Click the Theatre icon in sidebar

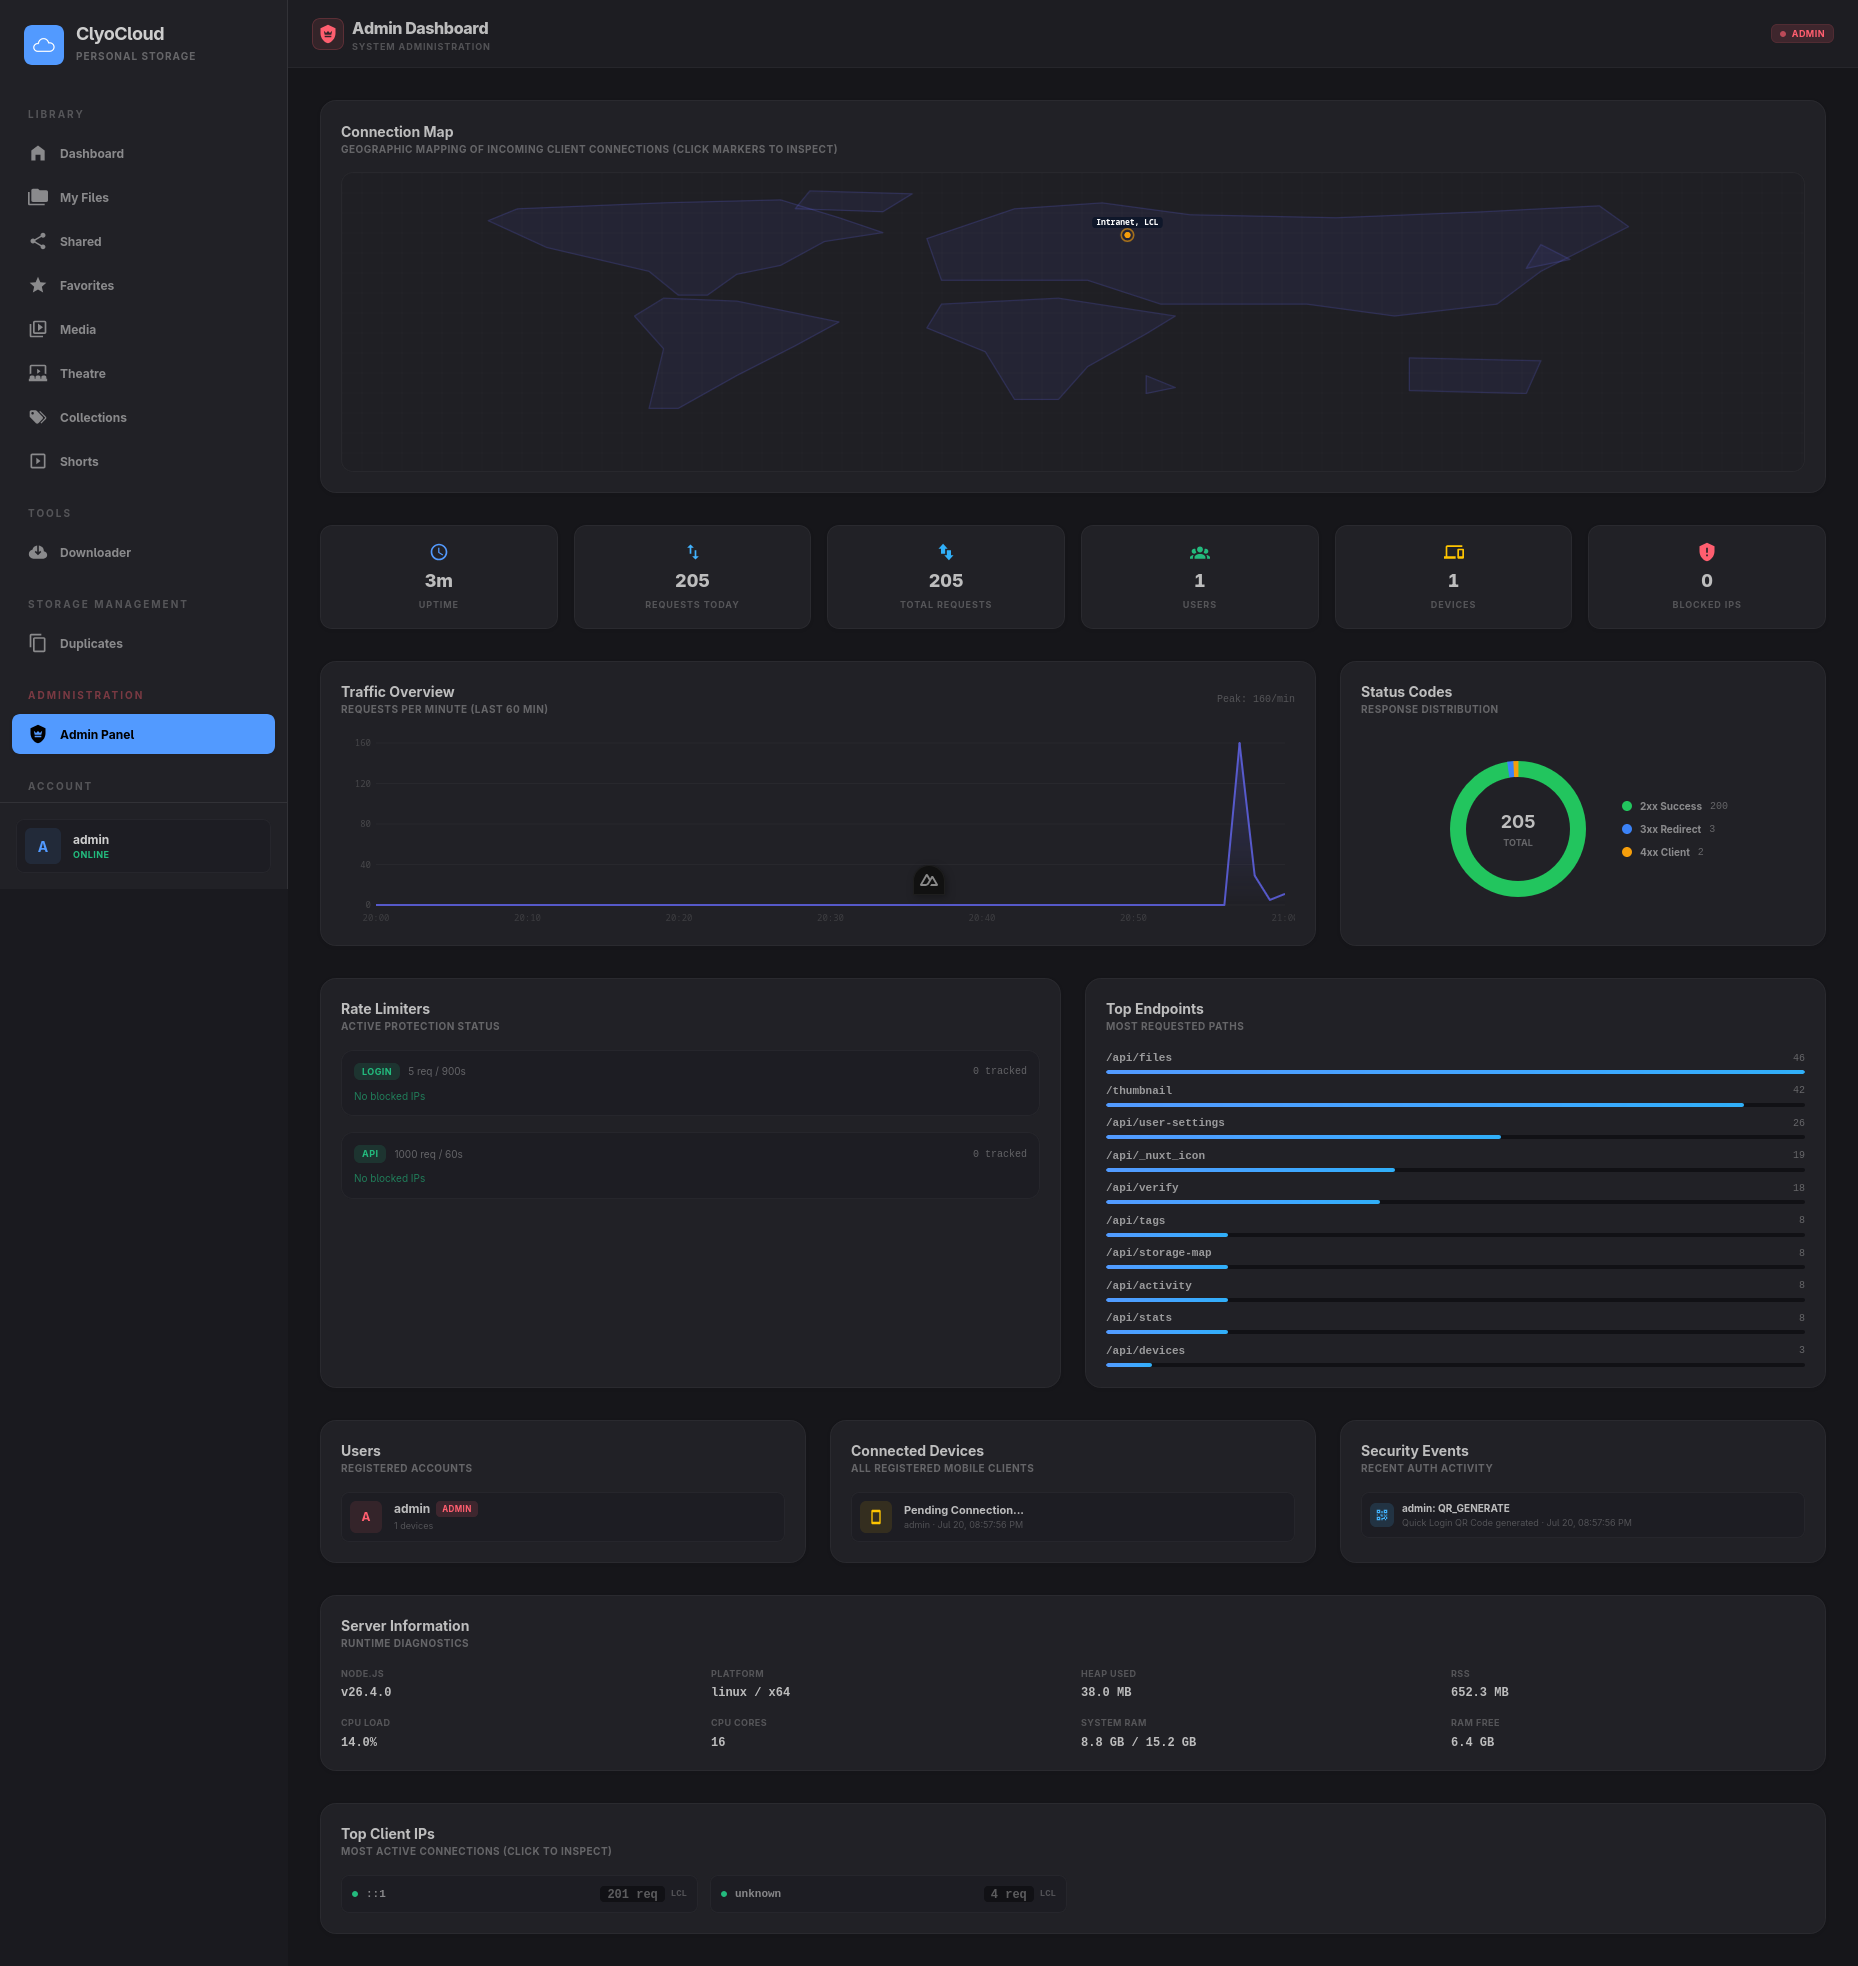click(38, 373)
